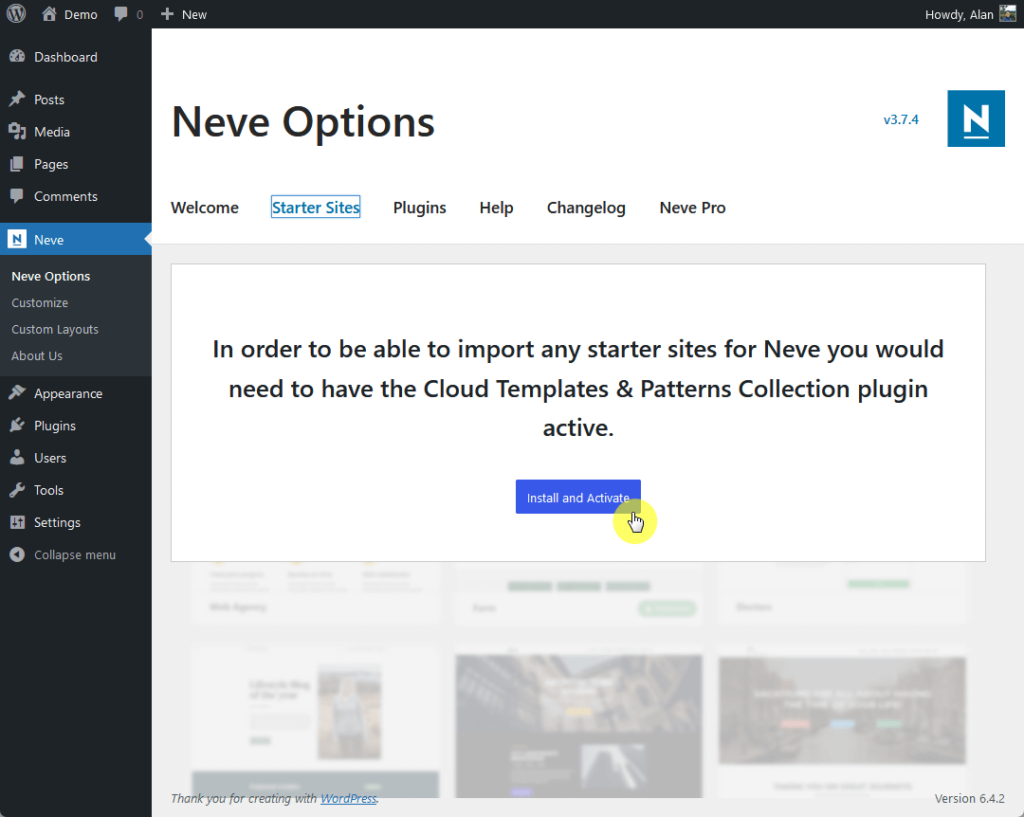This screenshot has width=1024, height=817.
Task: Click the plus New icon
Action: pos(167,14)
